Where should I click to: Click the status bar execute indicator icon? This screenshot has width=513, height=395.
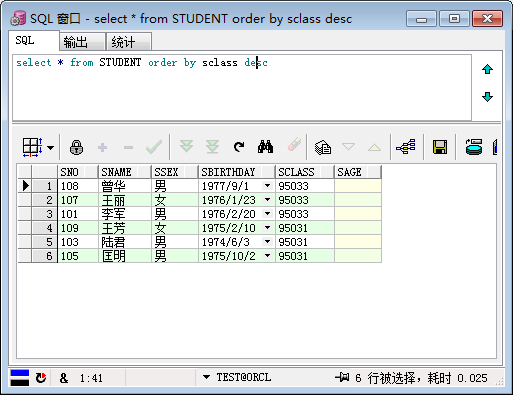(20, 378)
